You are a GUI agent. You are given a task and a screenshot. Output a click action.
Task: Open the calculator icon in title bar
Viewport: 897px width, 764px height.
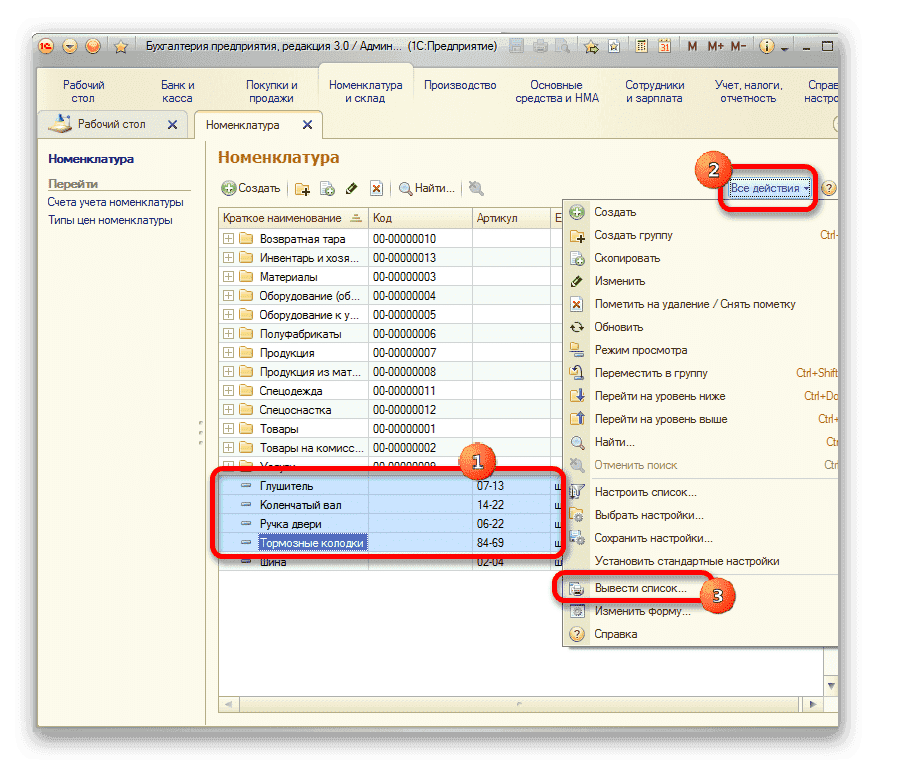(641, 46)
